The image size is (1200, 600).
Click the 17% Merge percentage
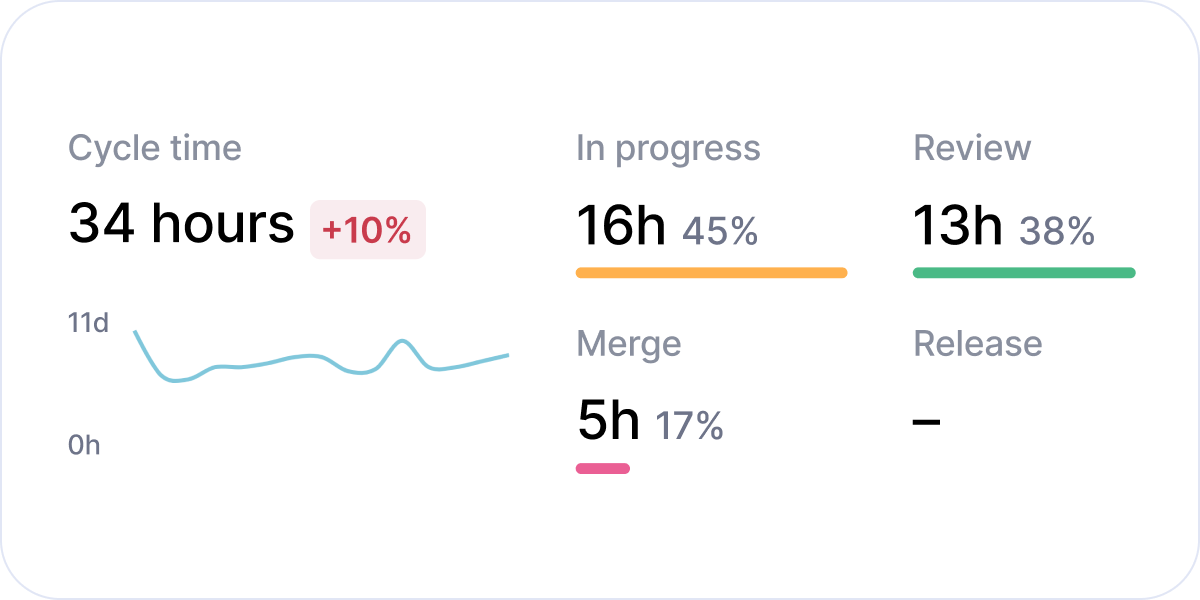[x=689, y=426]
